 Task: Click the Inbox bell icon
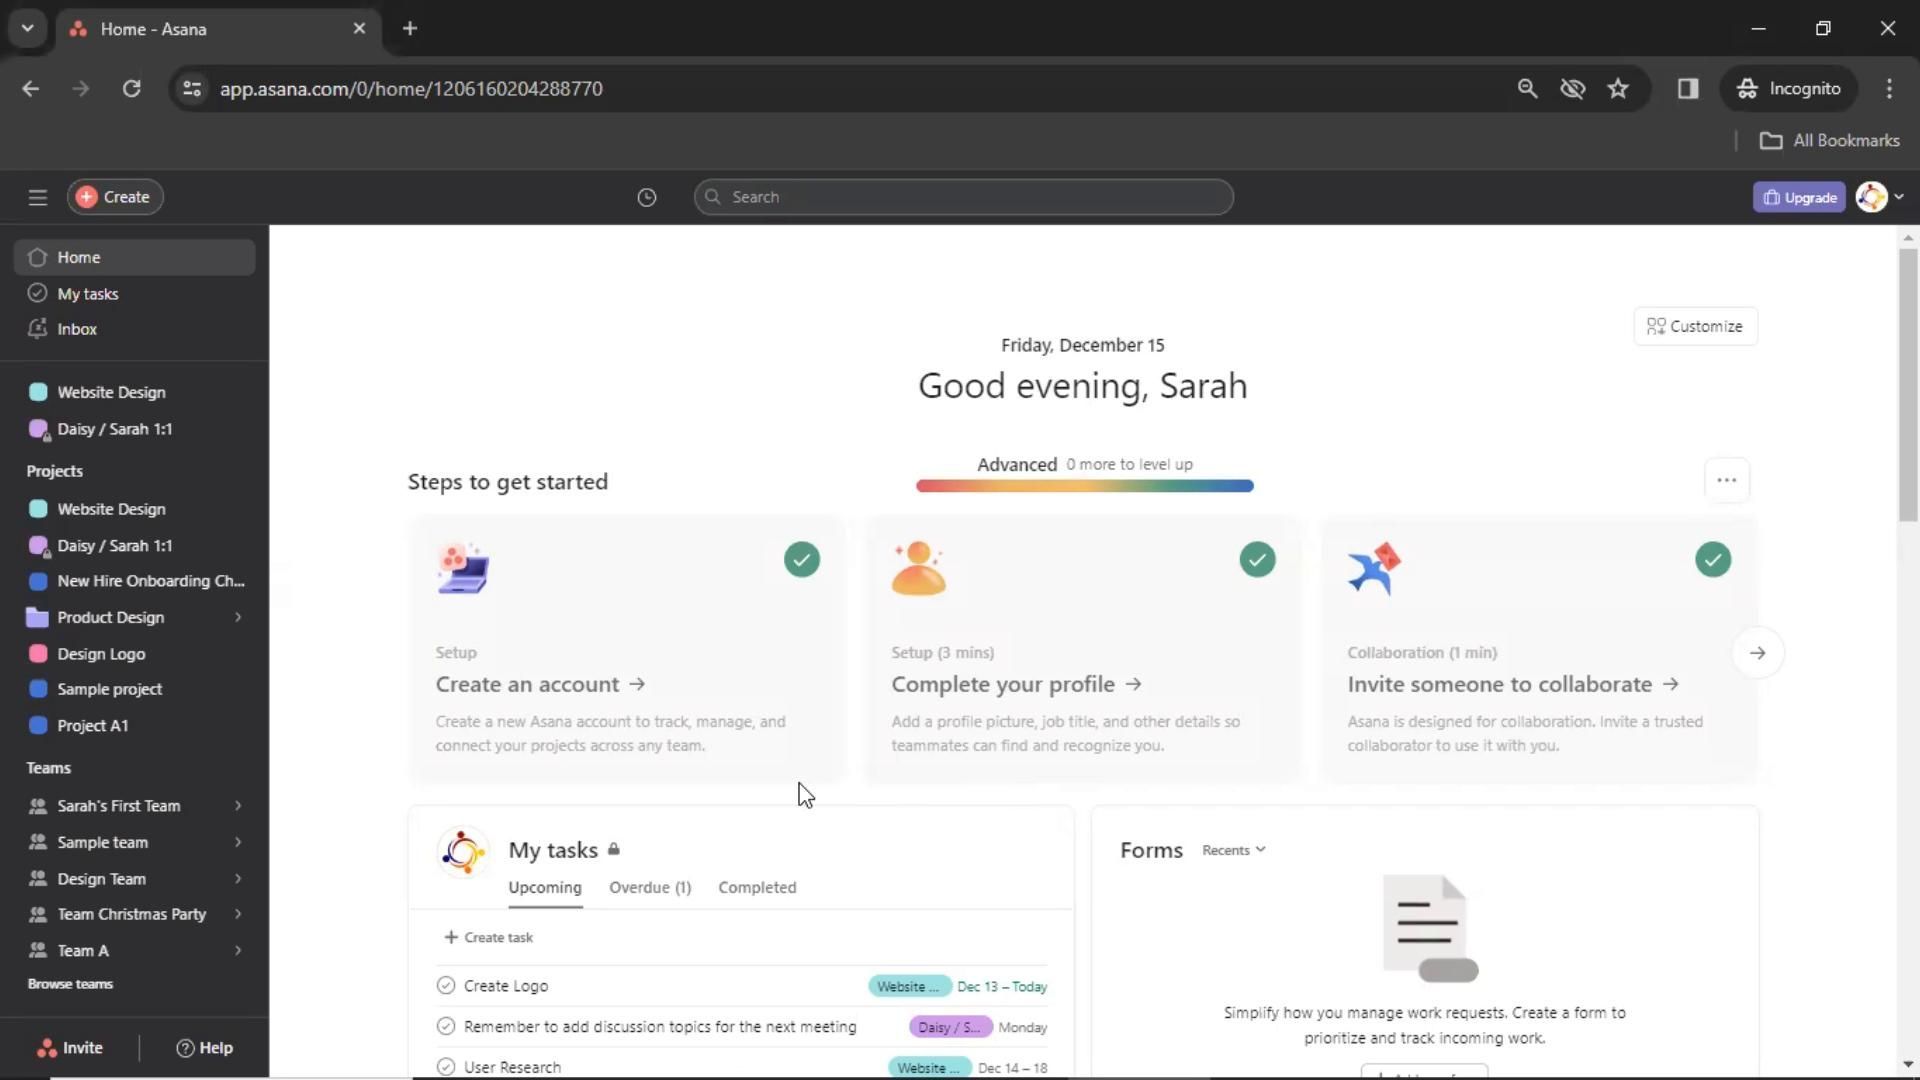38,329
